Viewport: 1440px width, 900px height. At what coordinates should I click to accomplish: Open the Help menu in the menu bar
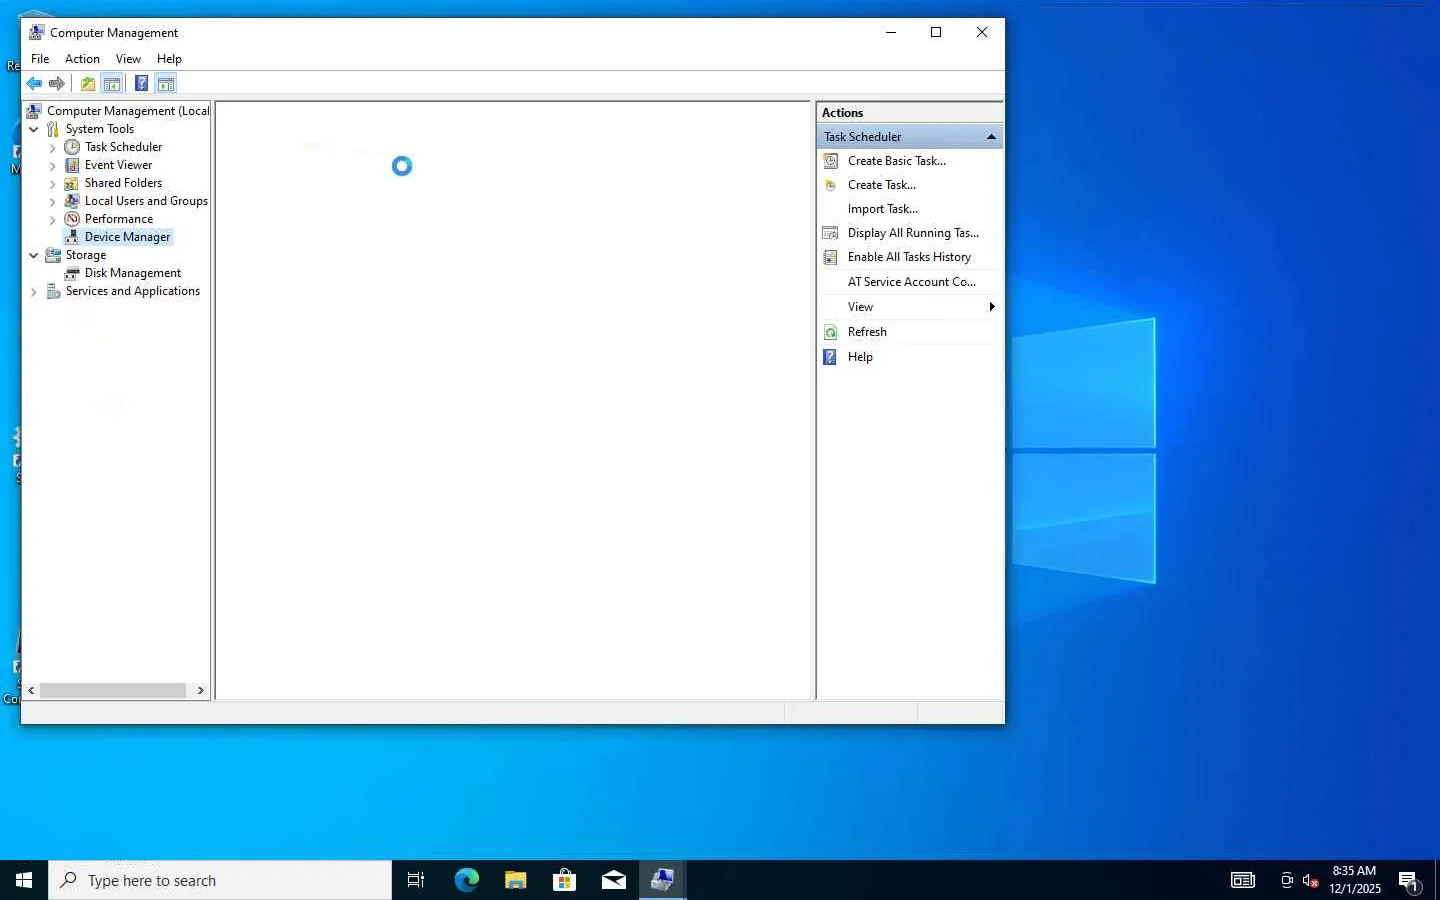click(x=169, y=59)
